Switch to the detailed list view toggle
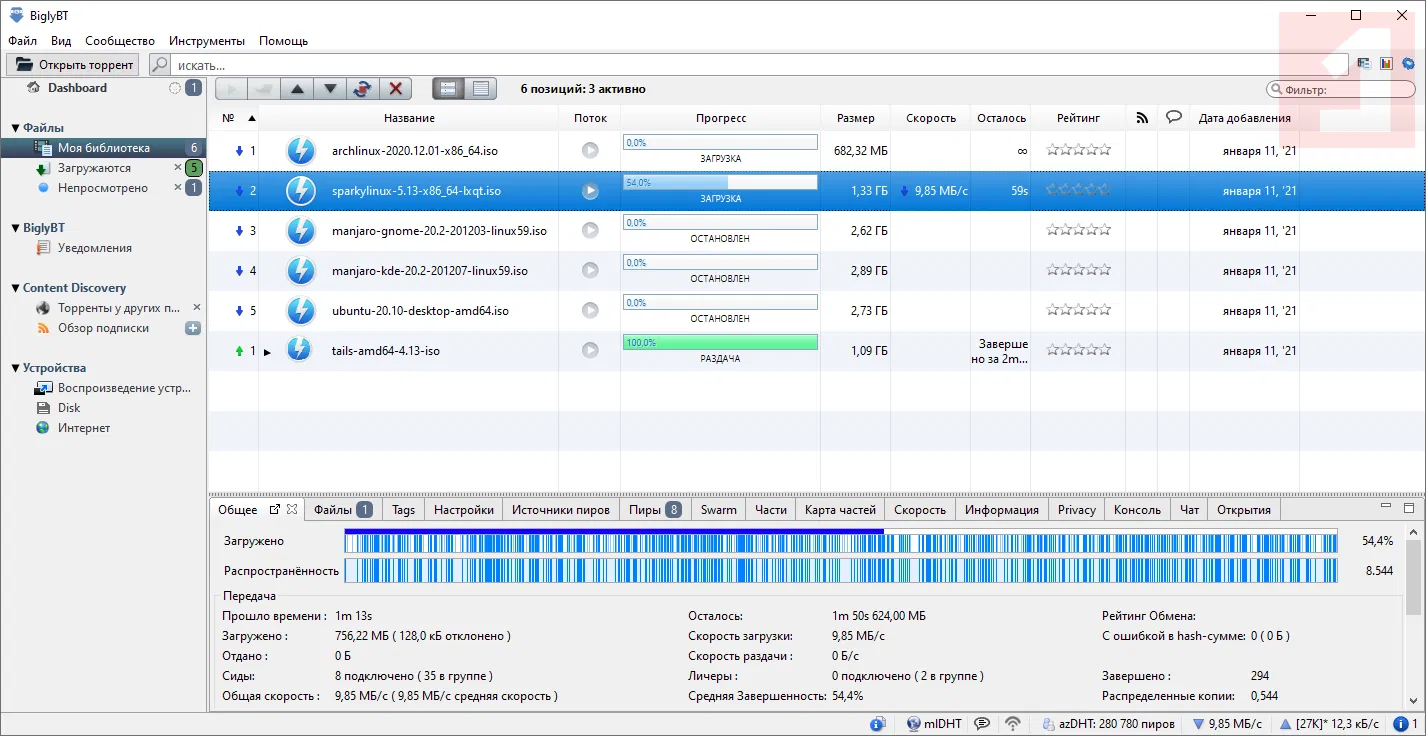Image resolution: width=1426 pixels, height=736 pixels. 448,89
